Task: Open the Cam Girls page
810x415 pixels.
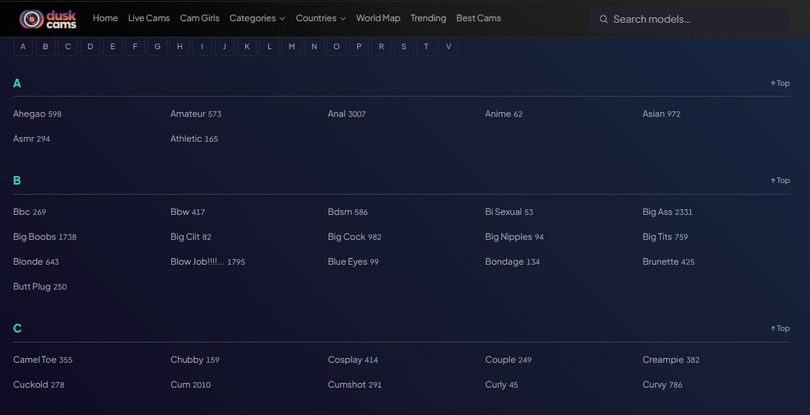Action: click(199, 18)
